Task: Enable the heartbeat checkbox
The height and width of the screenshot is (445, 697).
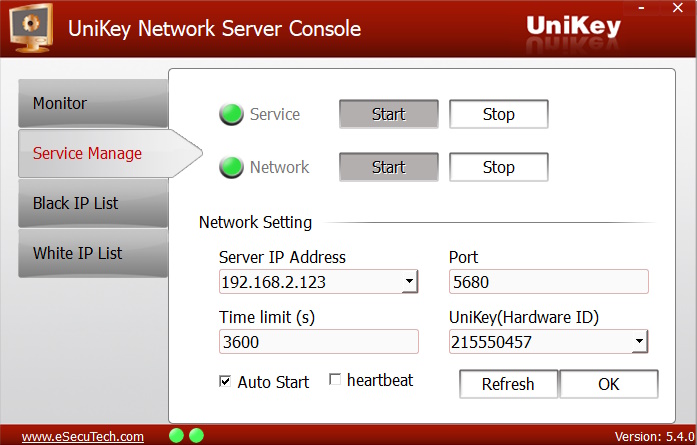Action: point(335,379)
